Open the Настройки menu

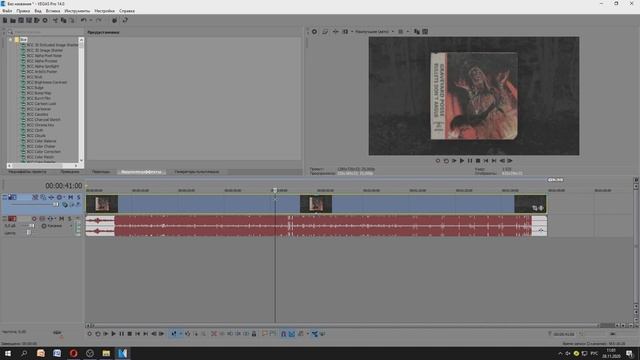[x=104, y=11]
